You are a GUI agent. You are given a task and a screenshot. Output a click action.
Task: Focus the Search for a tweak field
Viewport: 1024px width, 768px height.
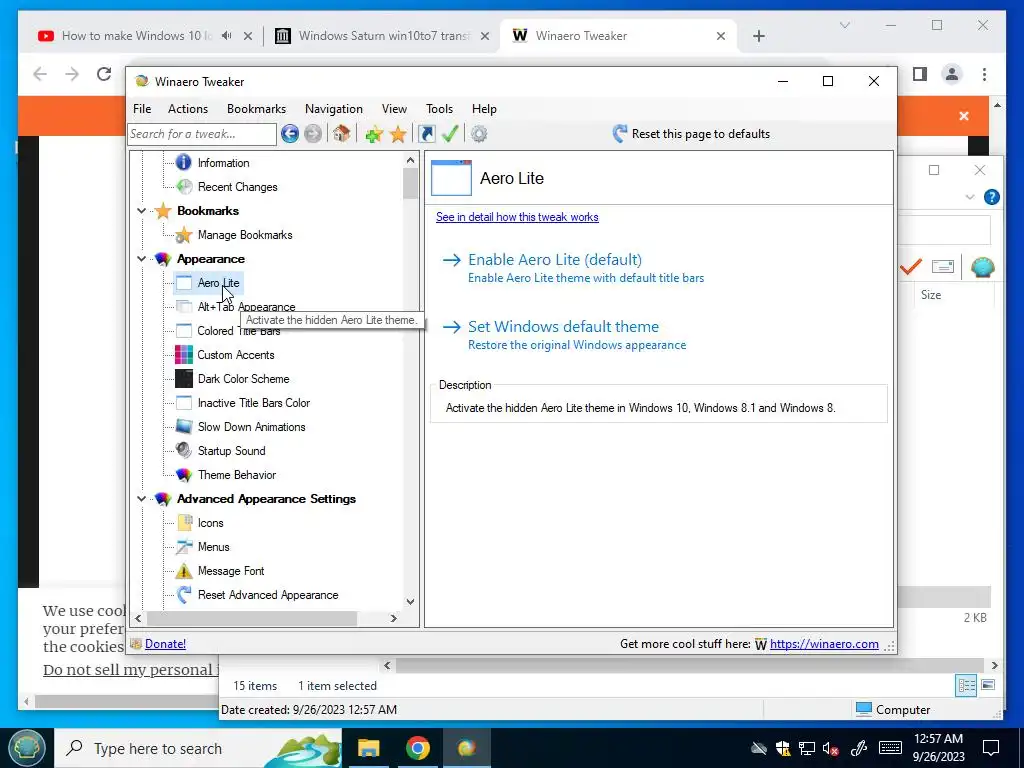coord(202,134)
